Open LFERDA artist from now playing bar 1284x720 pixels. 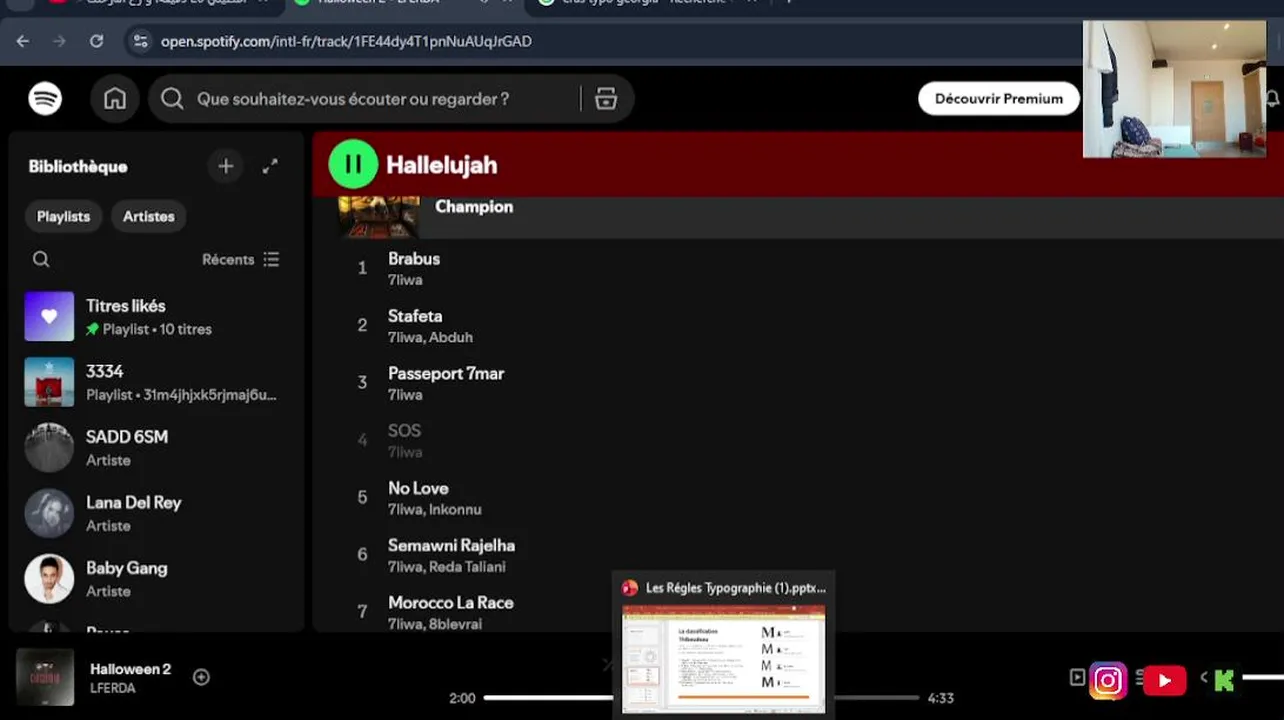pyautogui.click(x=112, y=688)
